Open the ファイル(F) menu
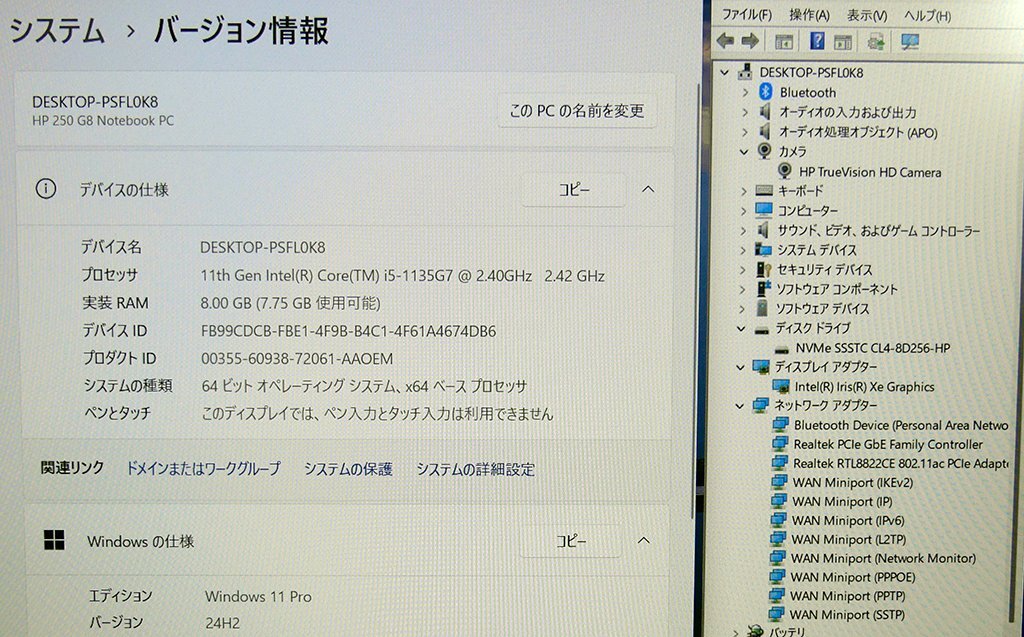This screenshot has width=1024, height=637. click(x=746, y=14)
